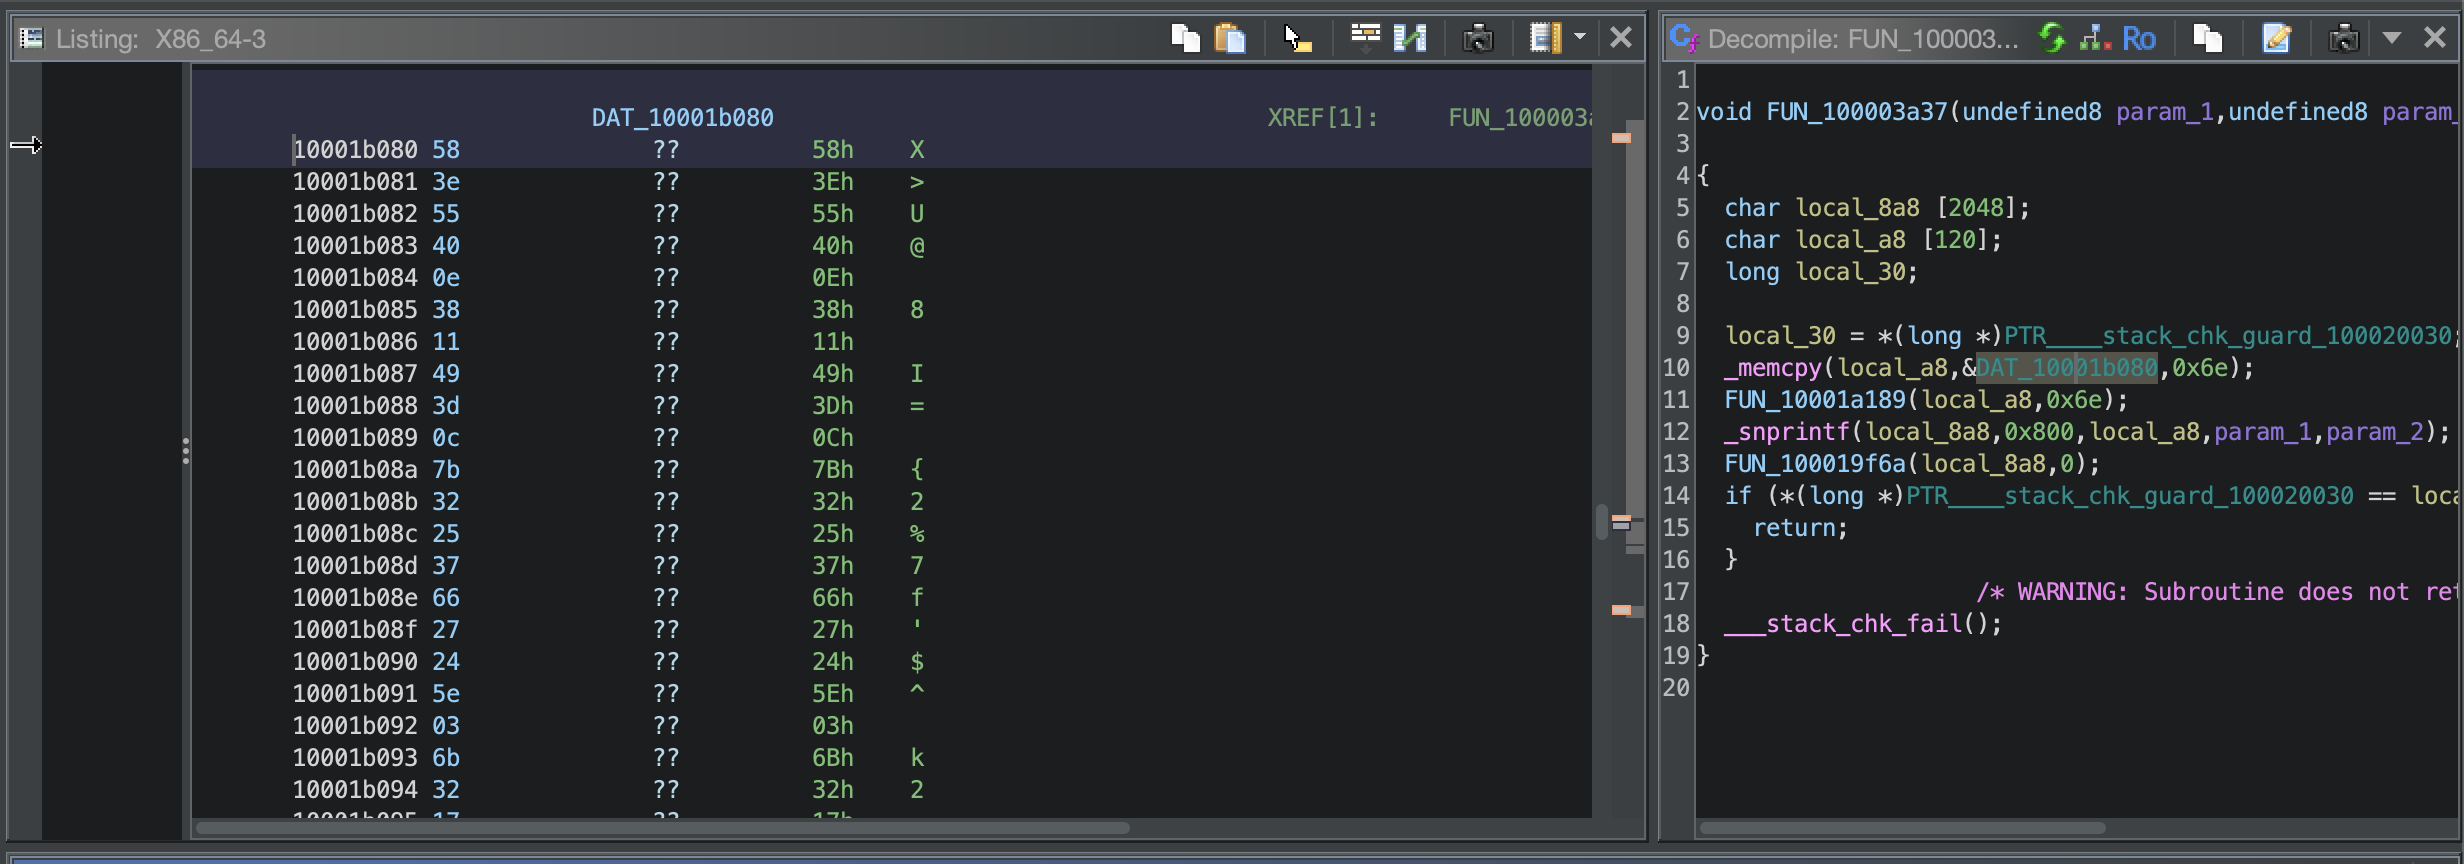The width and height of the screenshot is (2464, 864).
Task: Click the Decompile panel title icon
Action: pos(1684,38)
